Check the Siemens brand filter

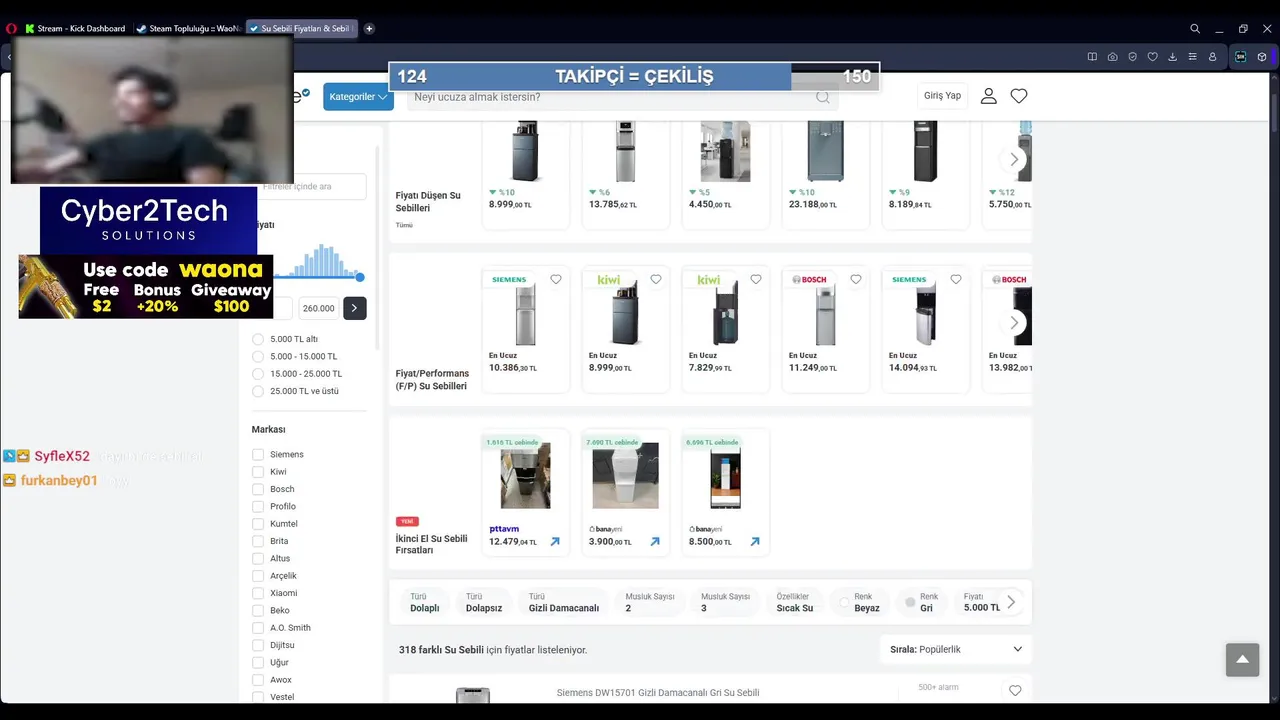pos(258,455)
